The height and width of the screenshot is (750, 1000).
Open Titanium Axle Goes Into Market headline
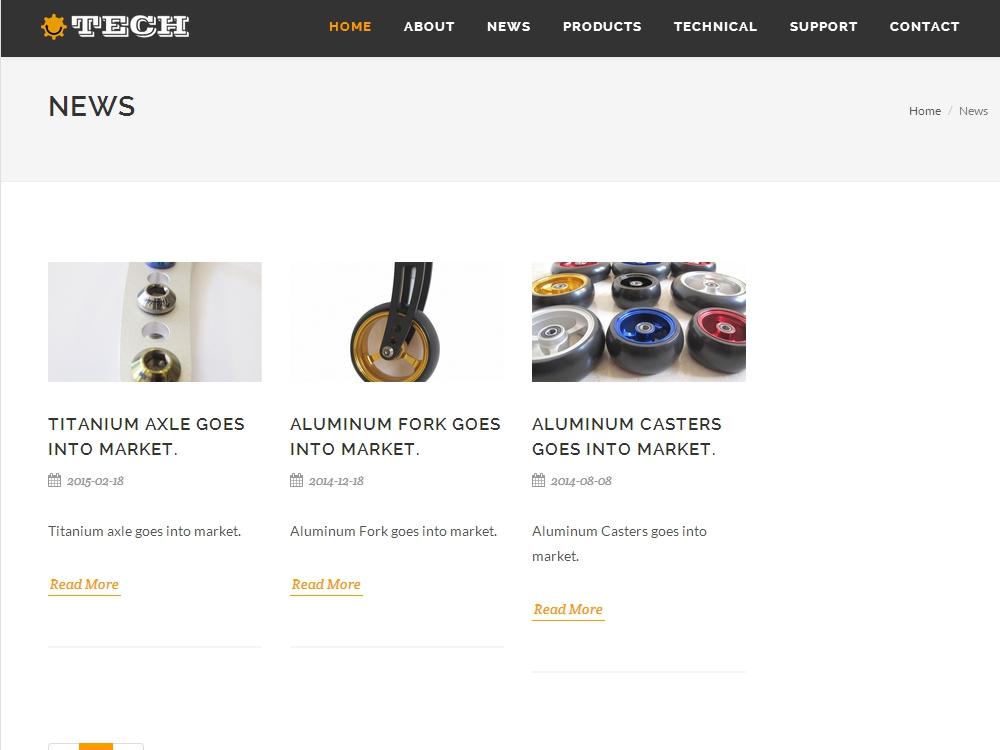146,437
